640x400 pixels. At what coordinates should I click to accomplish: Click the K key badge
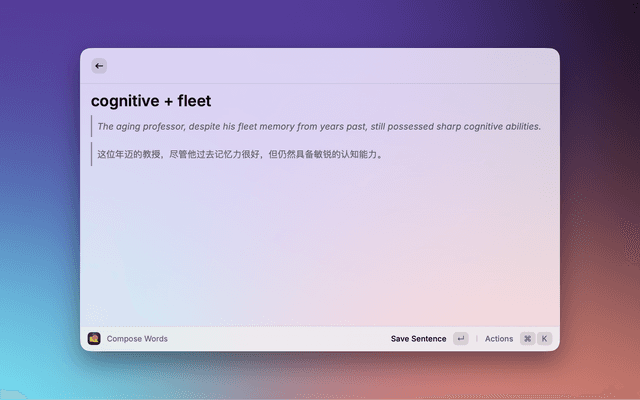tap(545, 339)
